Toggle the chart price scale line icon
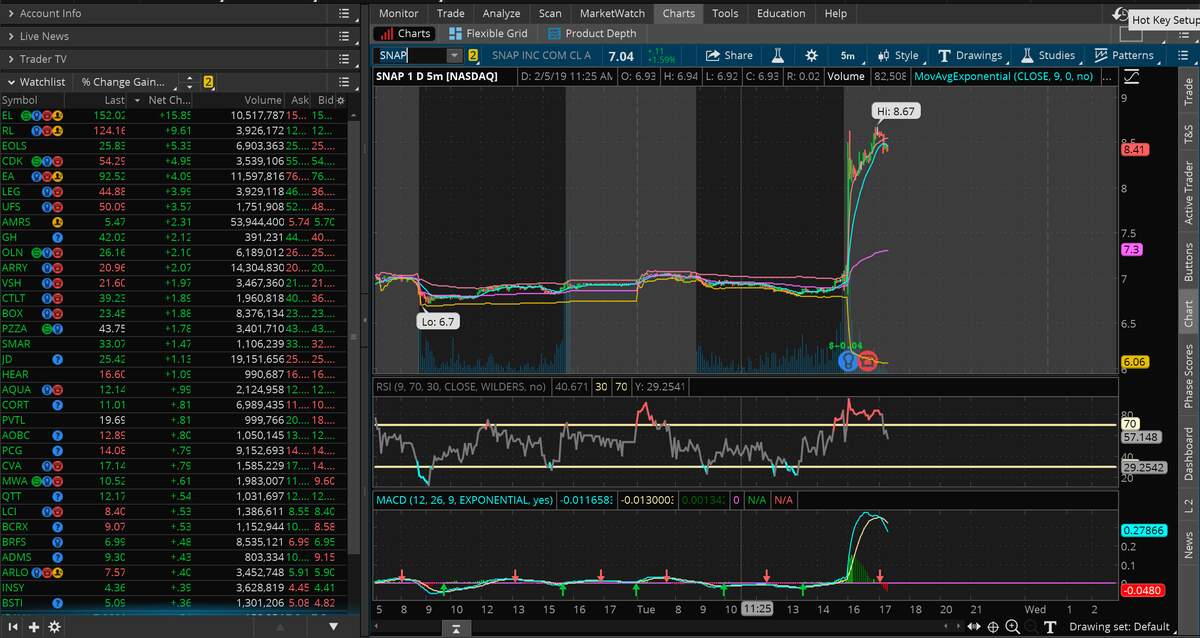 (x=1131, y=76)
